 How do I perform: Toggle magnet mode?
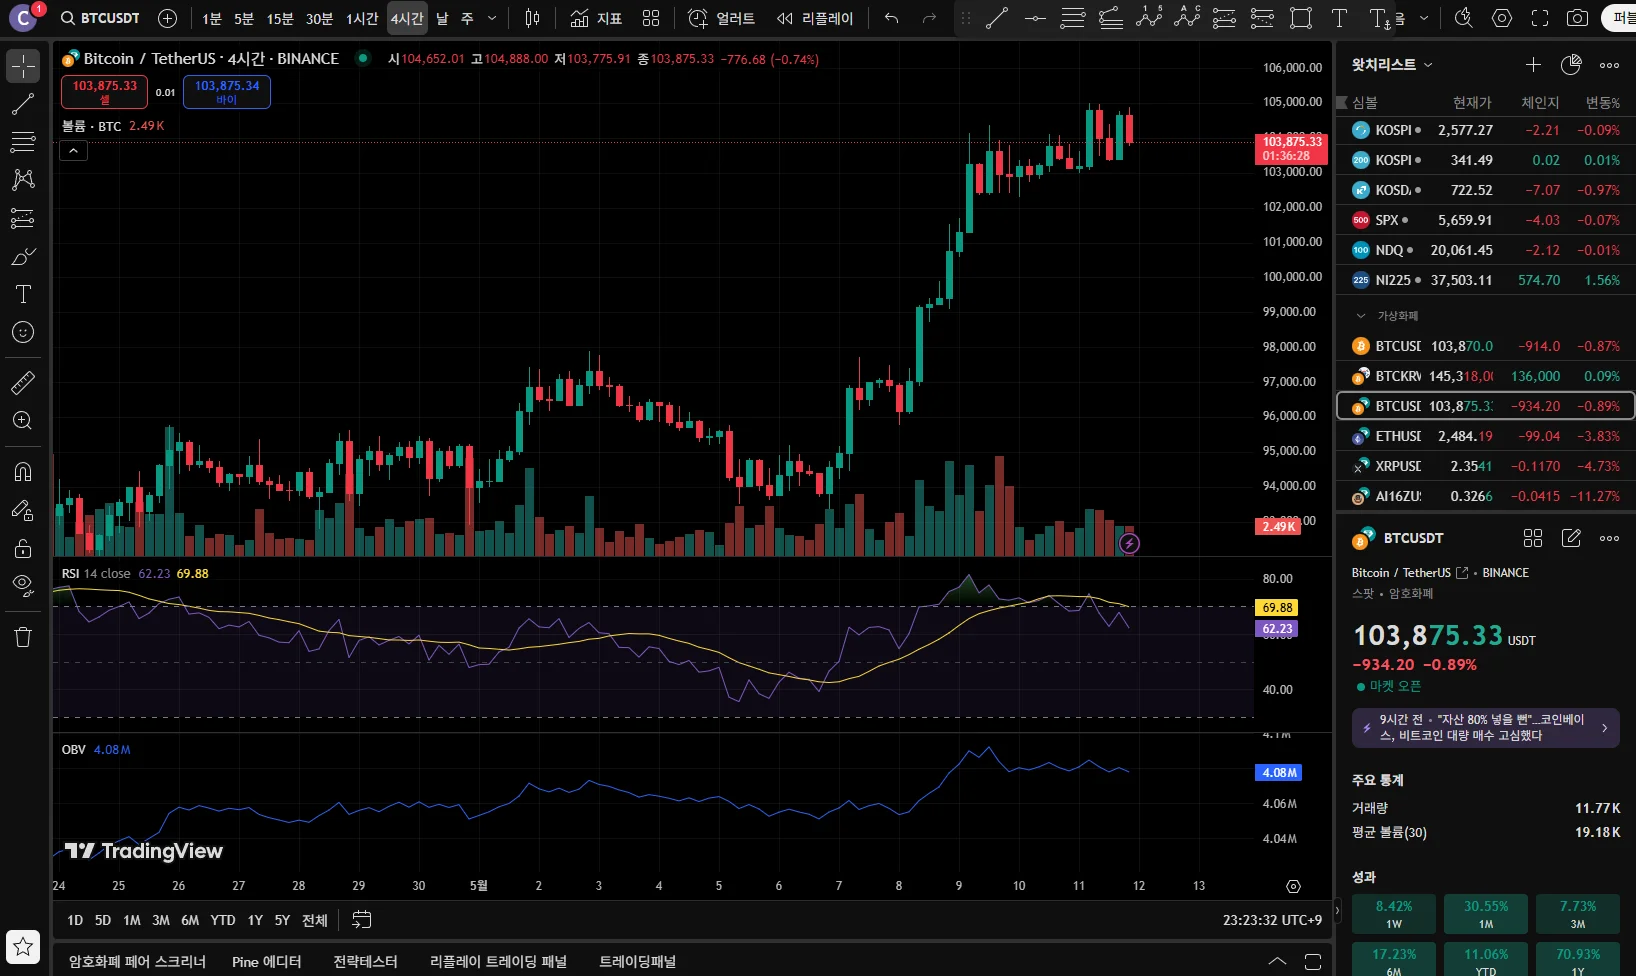click(x=23, y=472)
